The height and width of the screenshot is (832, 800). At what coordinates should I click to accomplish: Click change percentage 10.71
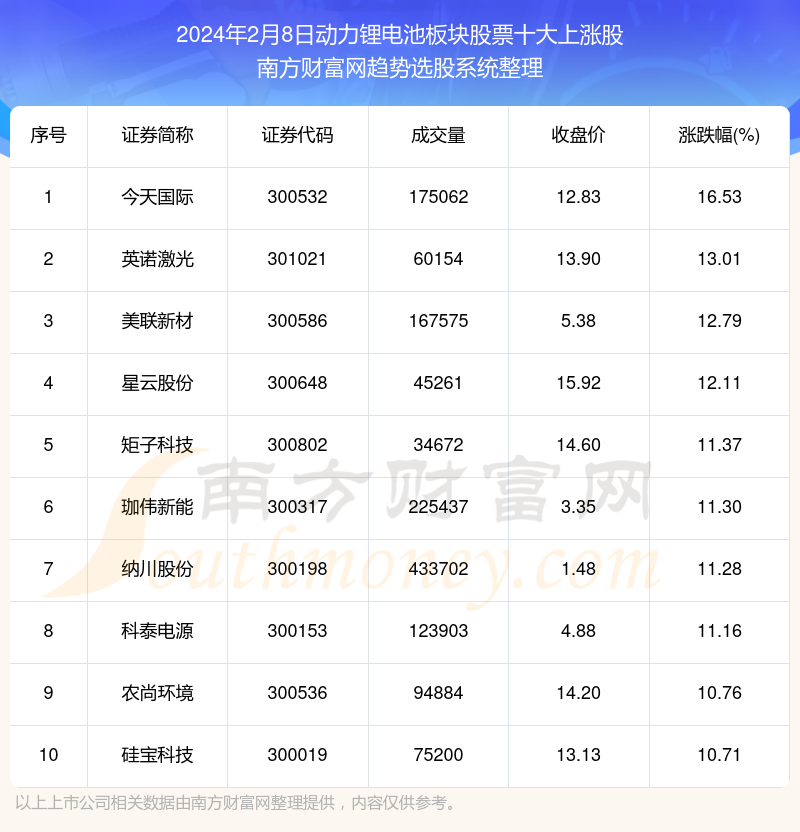pos(719,755)
